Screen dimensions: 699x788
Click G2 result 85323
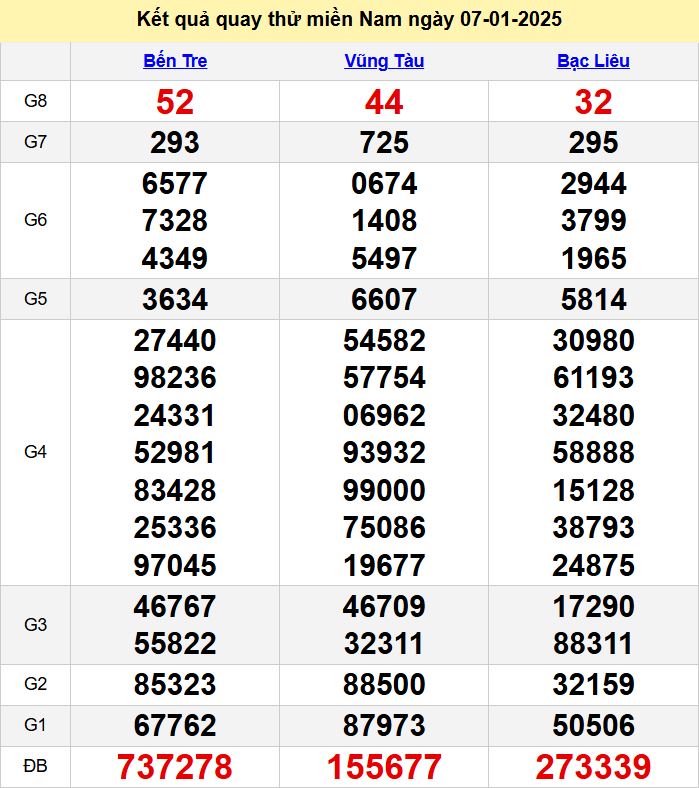pos(175,685)
